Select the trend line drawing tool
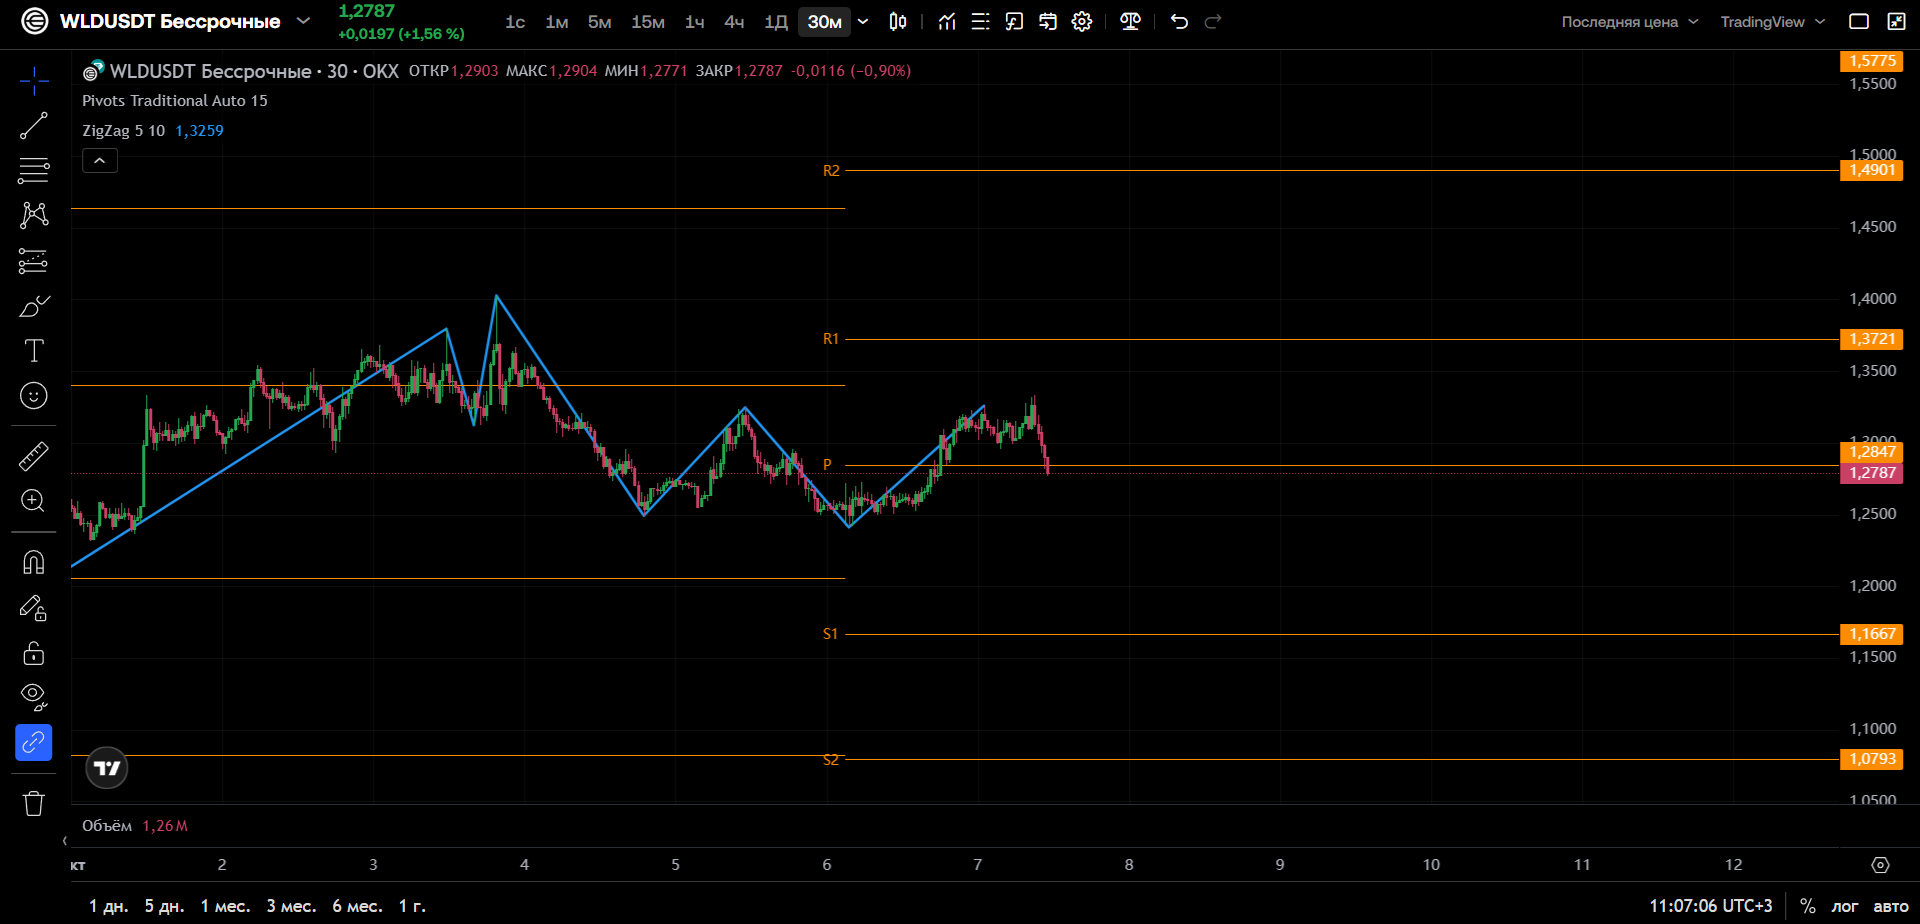The height and width of the screenshot is (924, 1920). [x=34, y=126]
